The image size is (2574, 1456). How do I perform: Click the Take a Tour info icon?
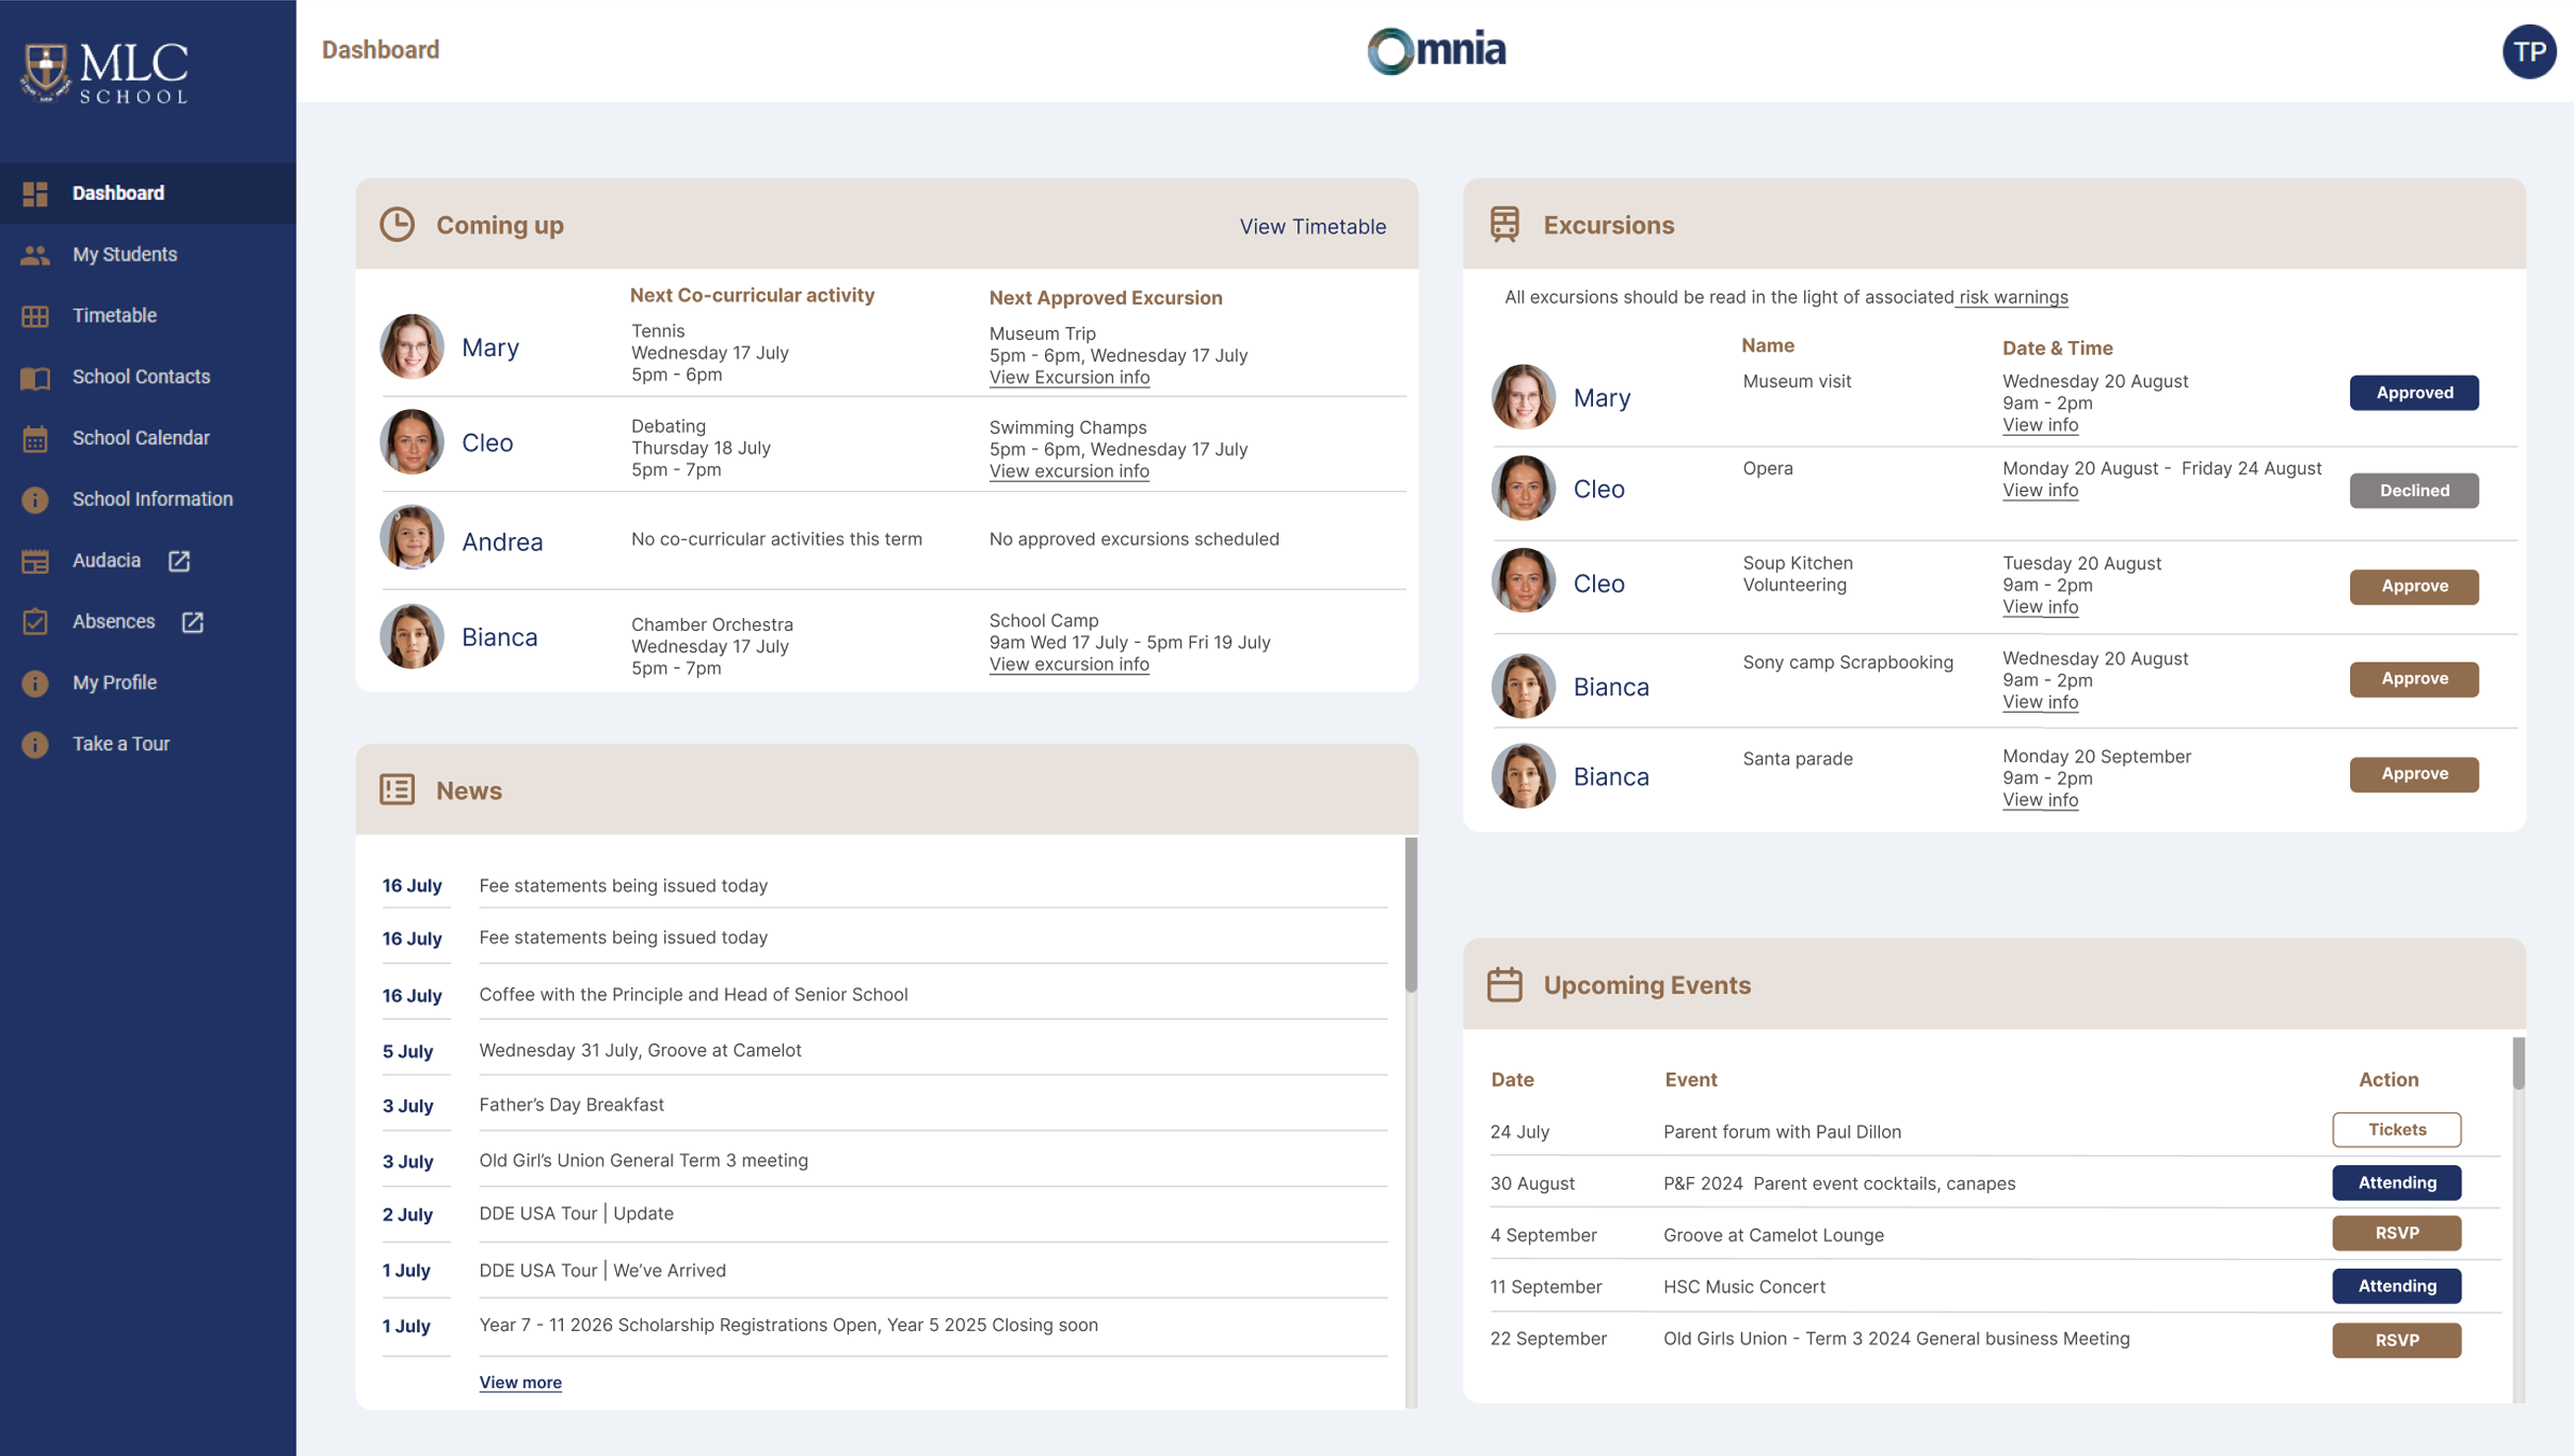[x=35, y=745]
